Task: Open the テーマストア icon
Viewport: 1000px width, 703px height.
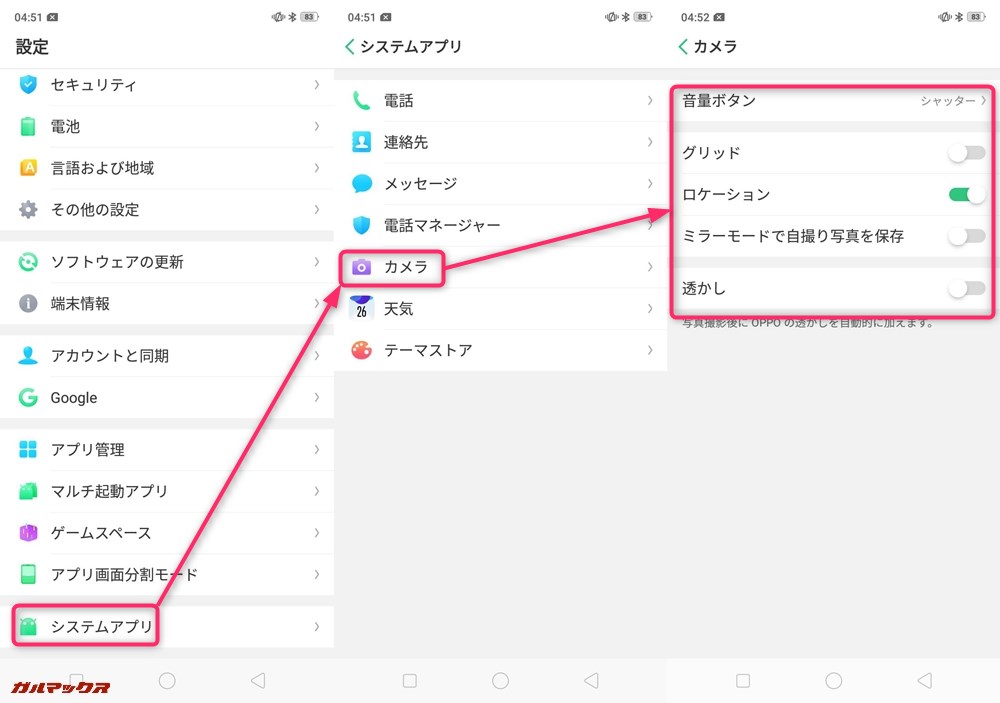Action: click(x=360, y=350)
